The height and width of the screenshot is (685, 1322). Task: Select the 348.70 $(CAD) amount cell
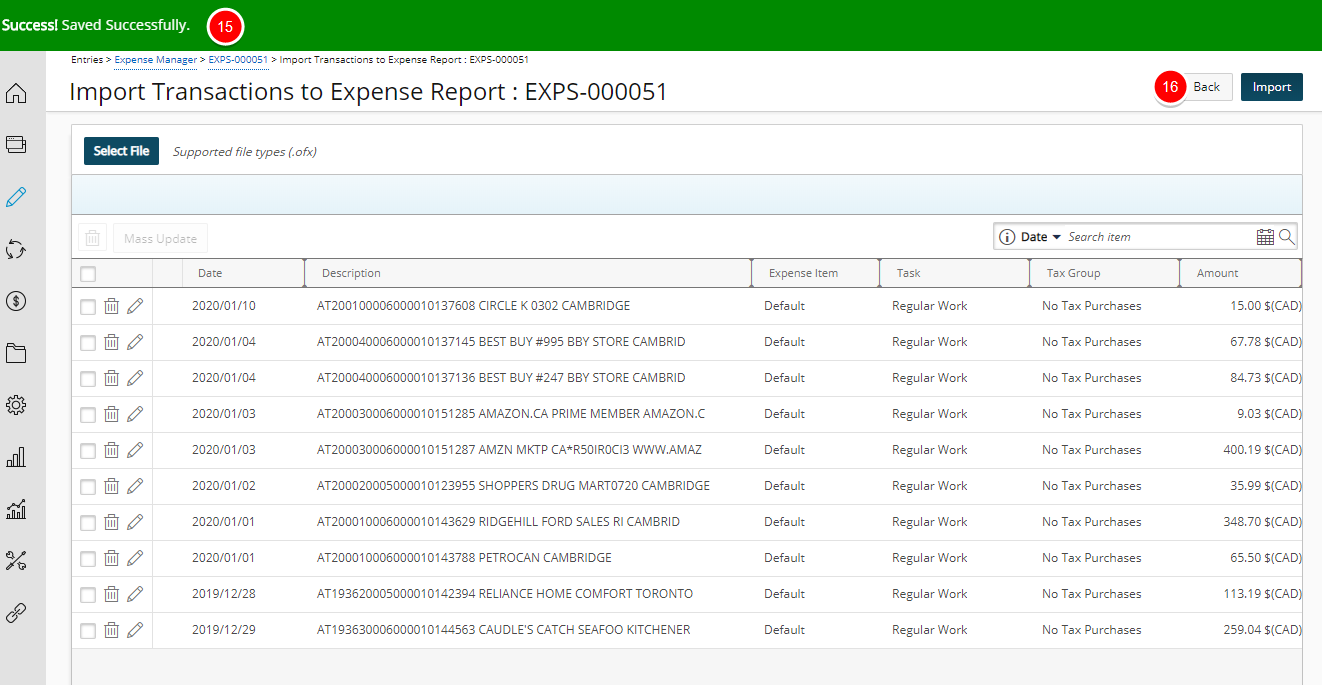(1262, 522)
